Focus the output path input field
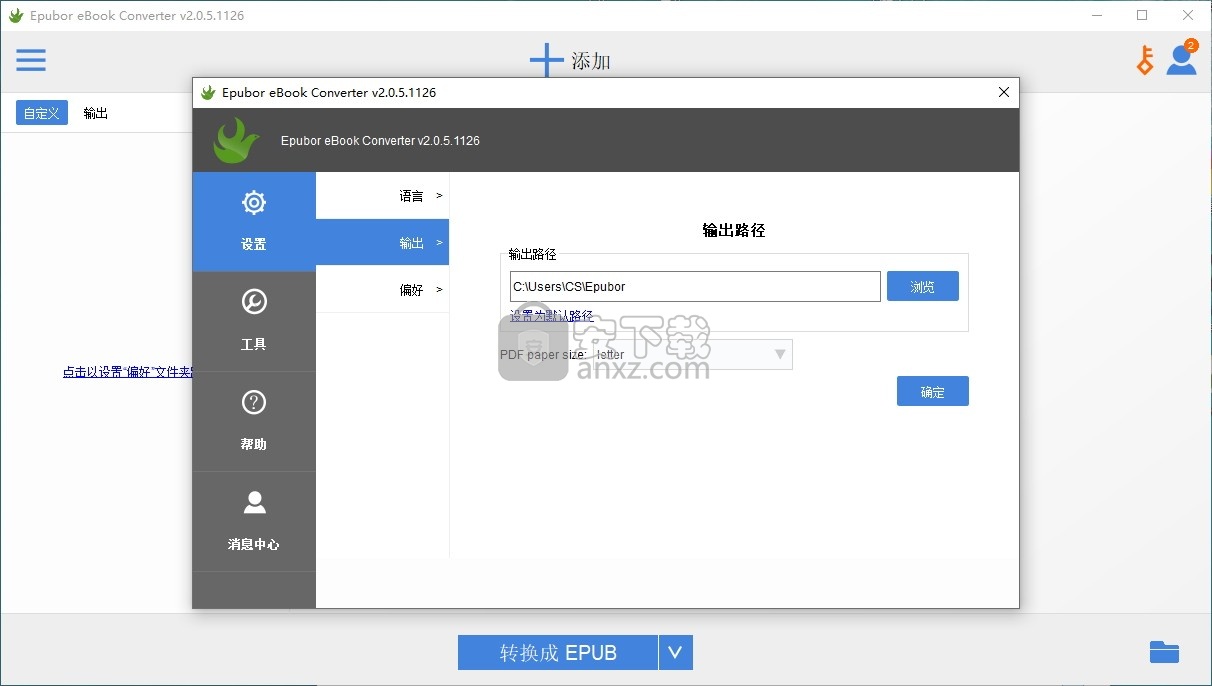The image size is (1212, 686). pos(695,286)
